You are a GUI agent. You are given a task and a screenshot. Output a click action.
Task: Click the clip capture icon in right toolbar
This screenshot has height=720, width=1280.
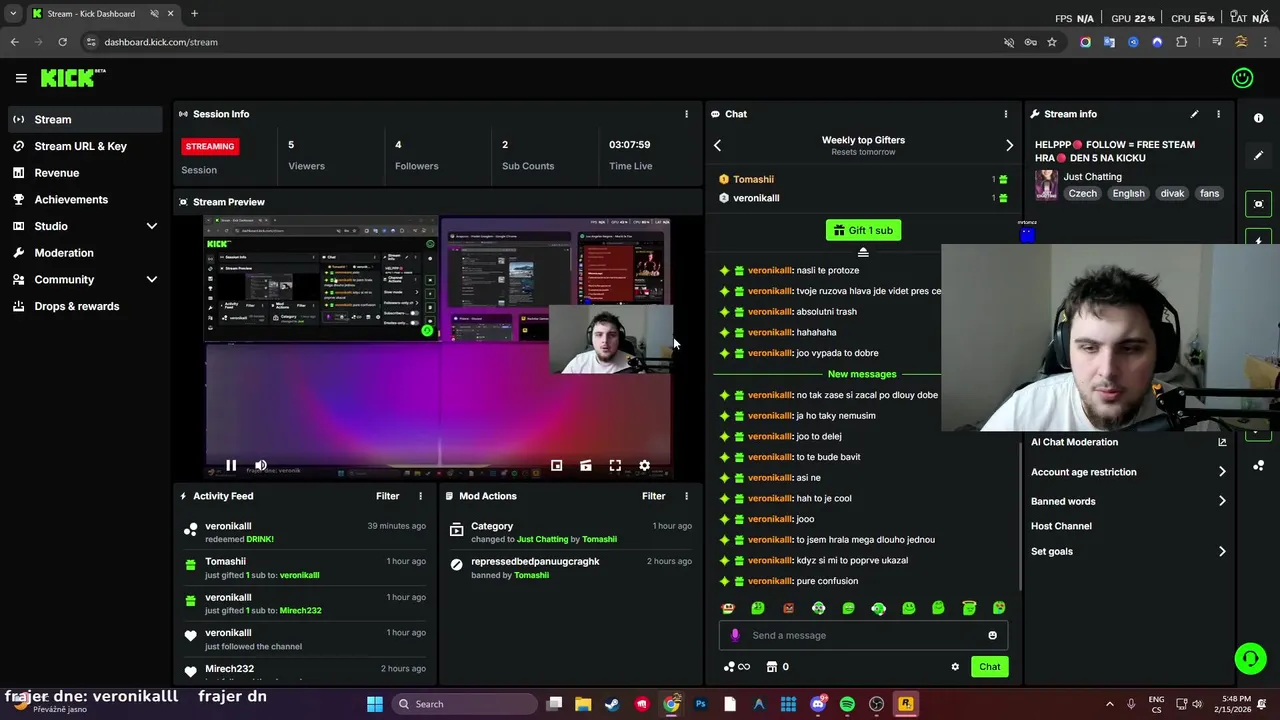pyautogui.click(x=1258, y=204)
